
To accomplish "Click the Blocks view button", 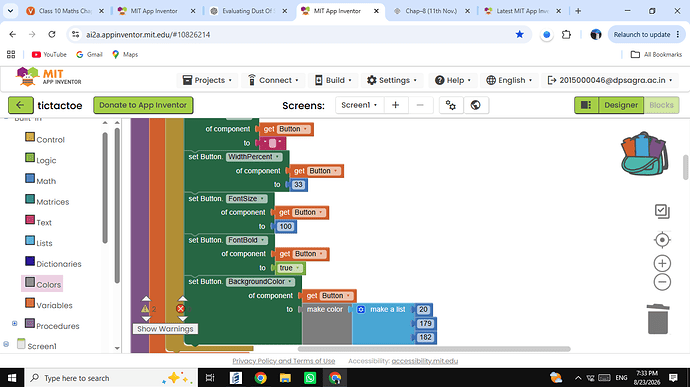I will [x=661, y=105].
